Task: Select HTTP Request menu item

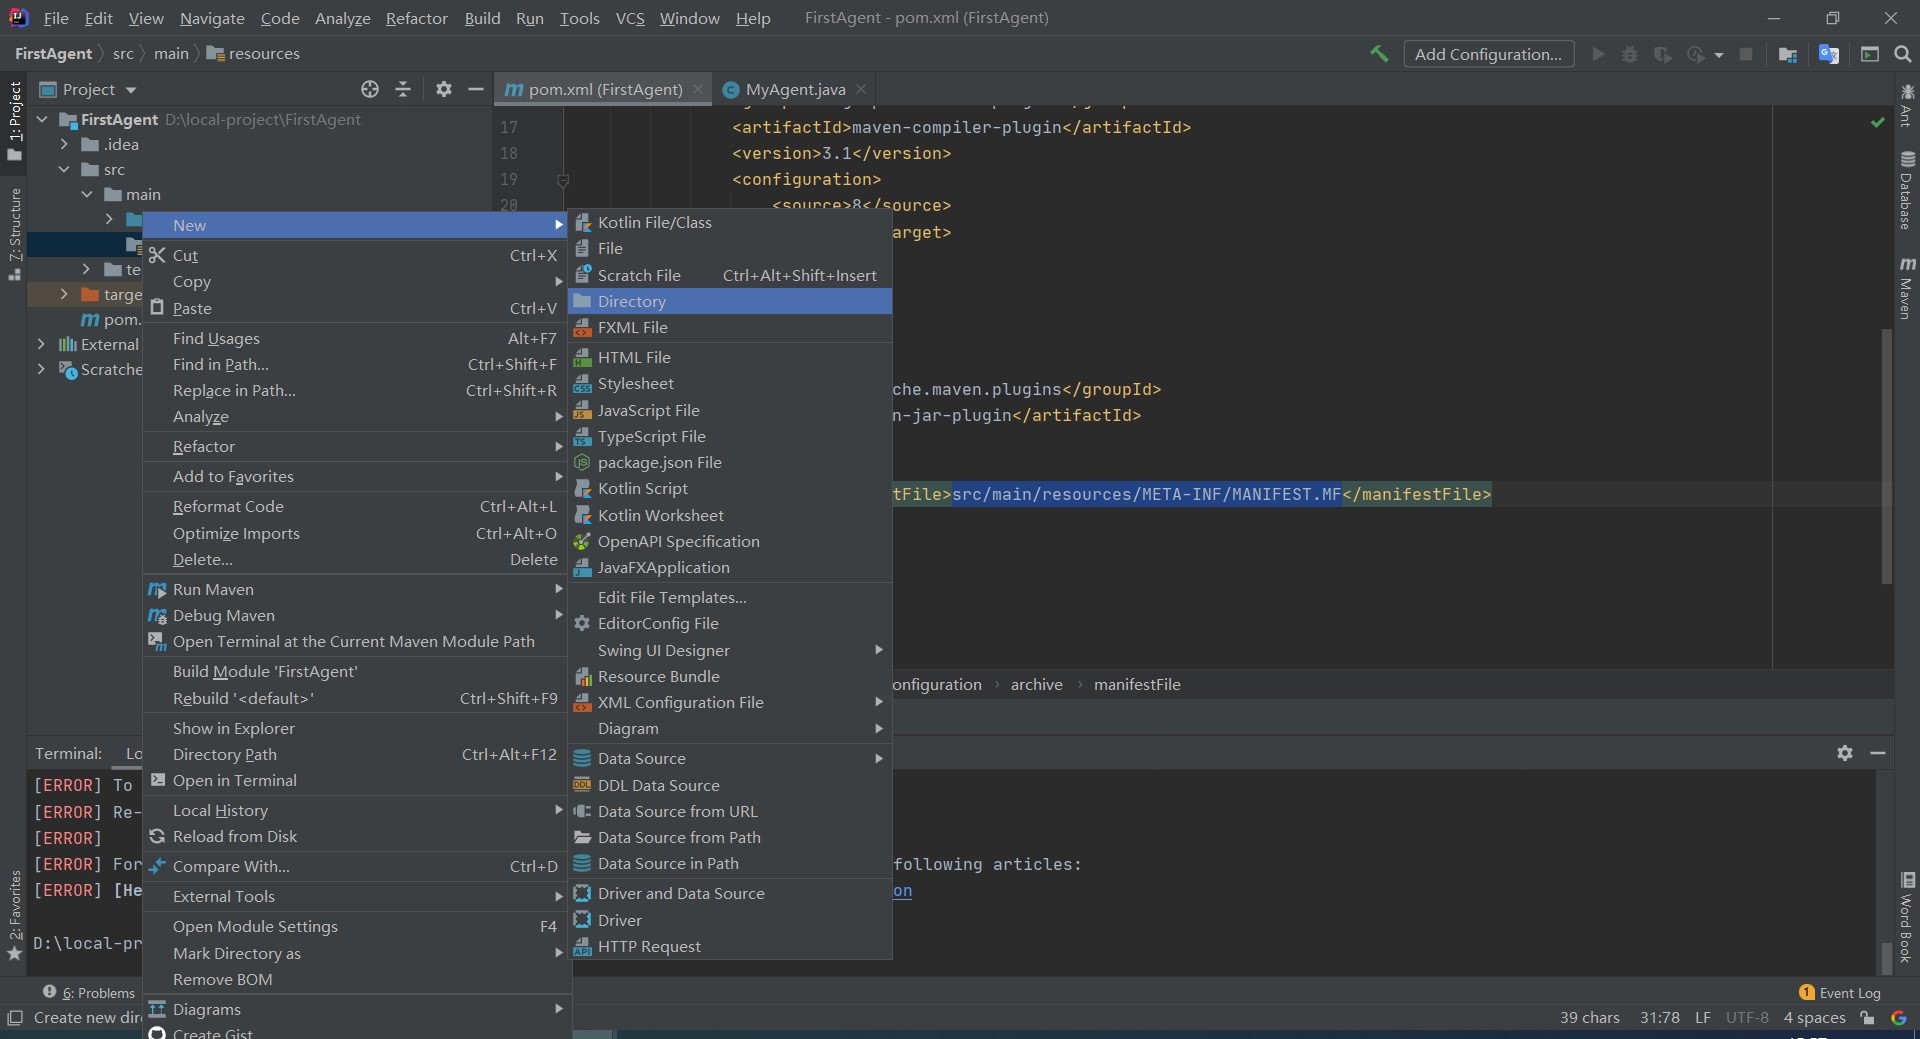Action: point(730,946)
